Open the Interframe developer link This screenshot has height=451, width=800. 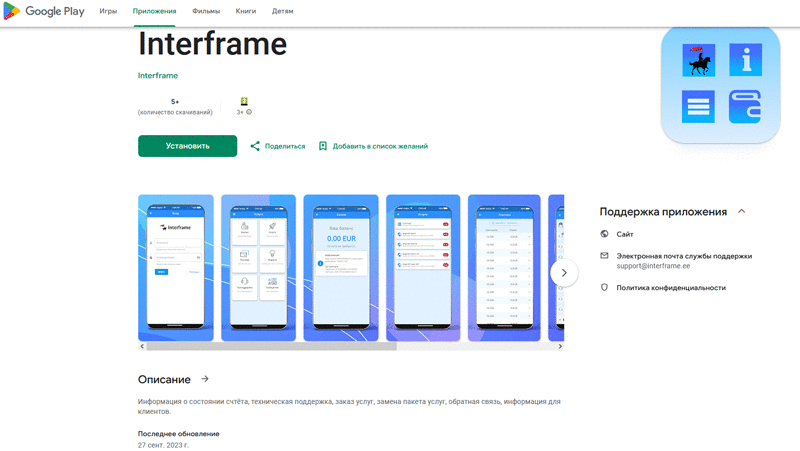(158, 76)
